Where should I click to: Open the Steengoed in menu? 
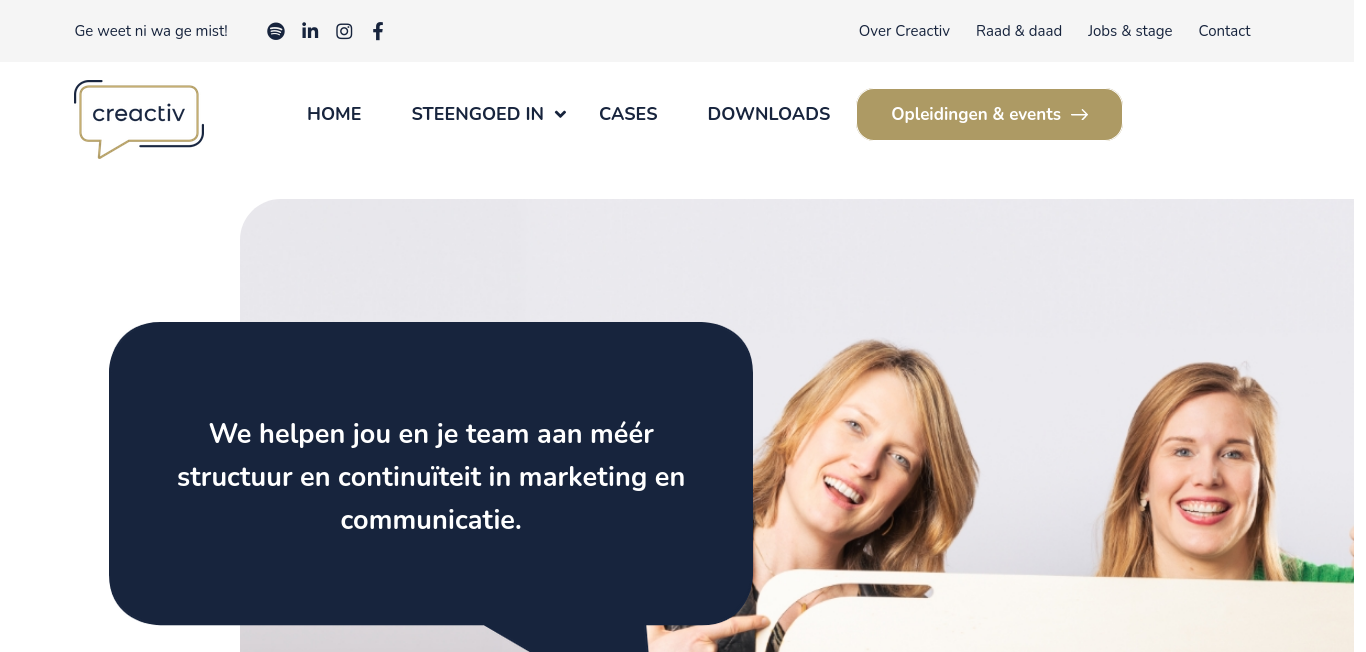click(x=478, y=114)
